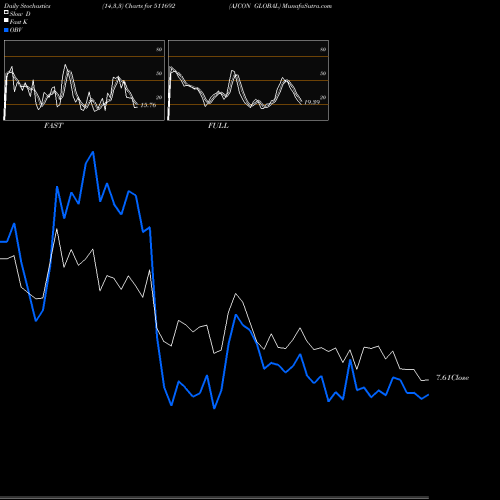
Task: Click the Fast K legend swatch
Action: 6,21
